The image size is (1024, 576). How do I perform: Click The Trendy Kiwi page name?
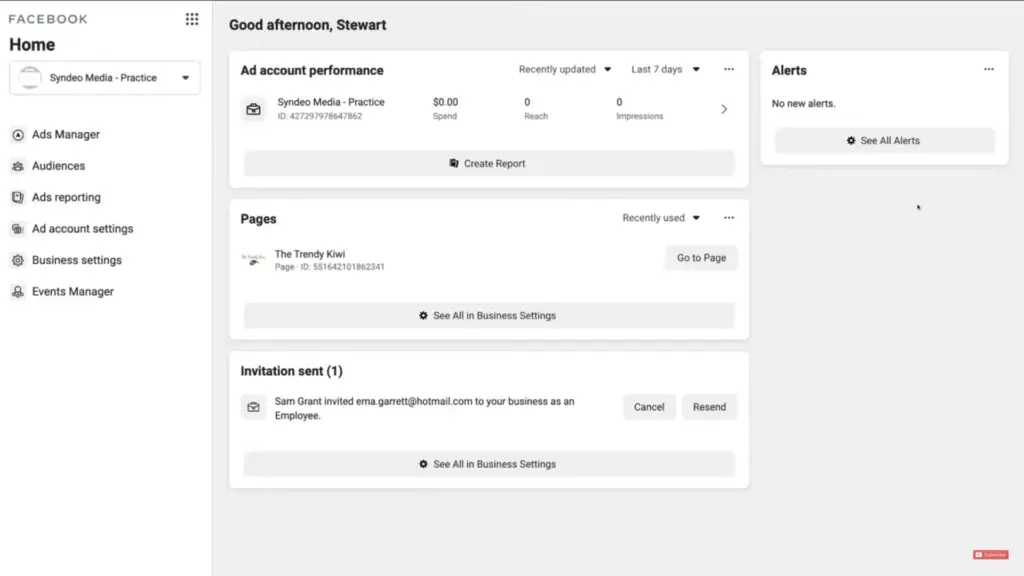coord(310,254)
